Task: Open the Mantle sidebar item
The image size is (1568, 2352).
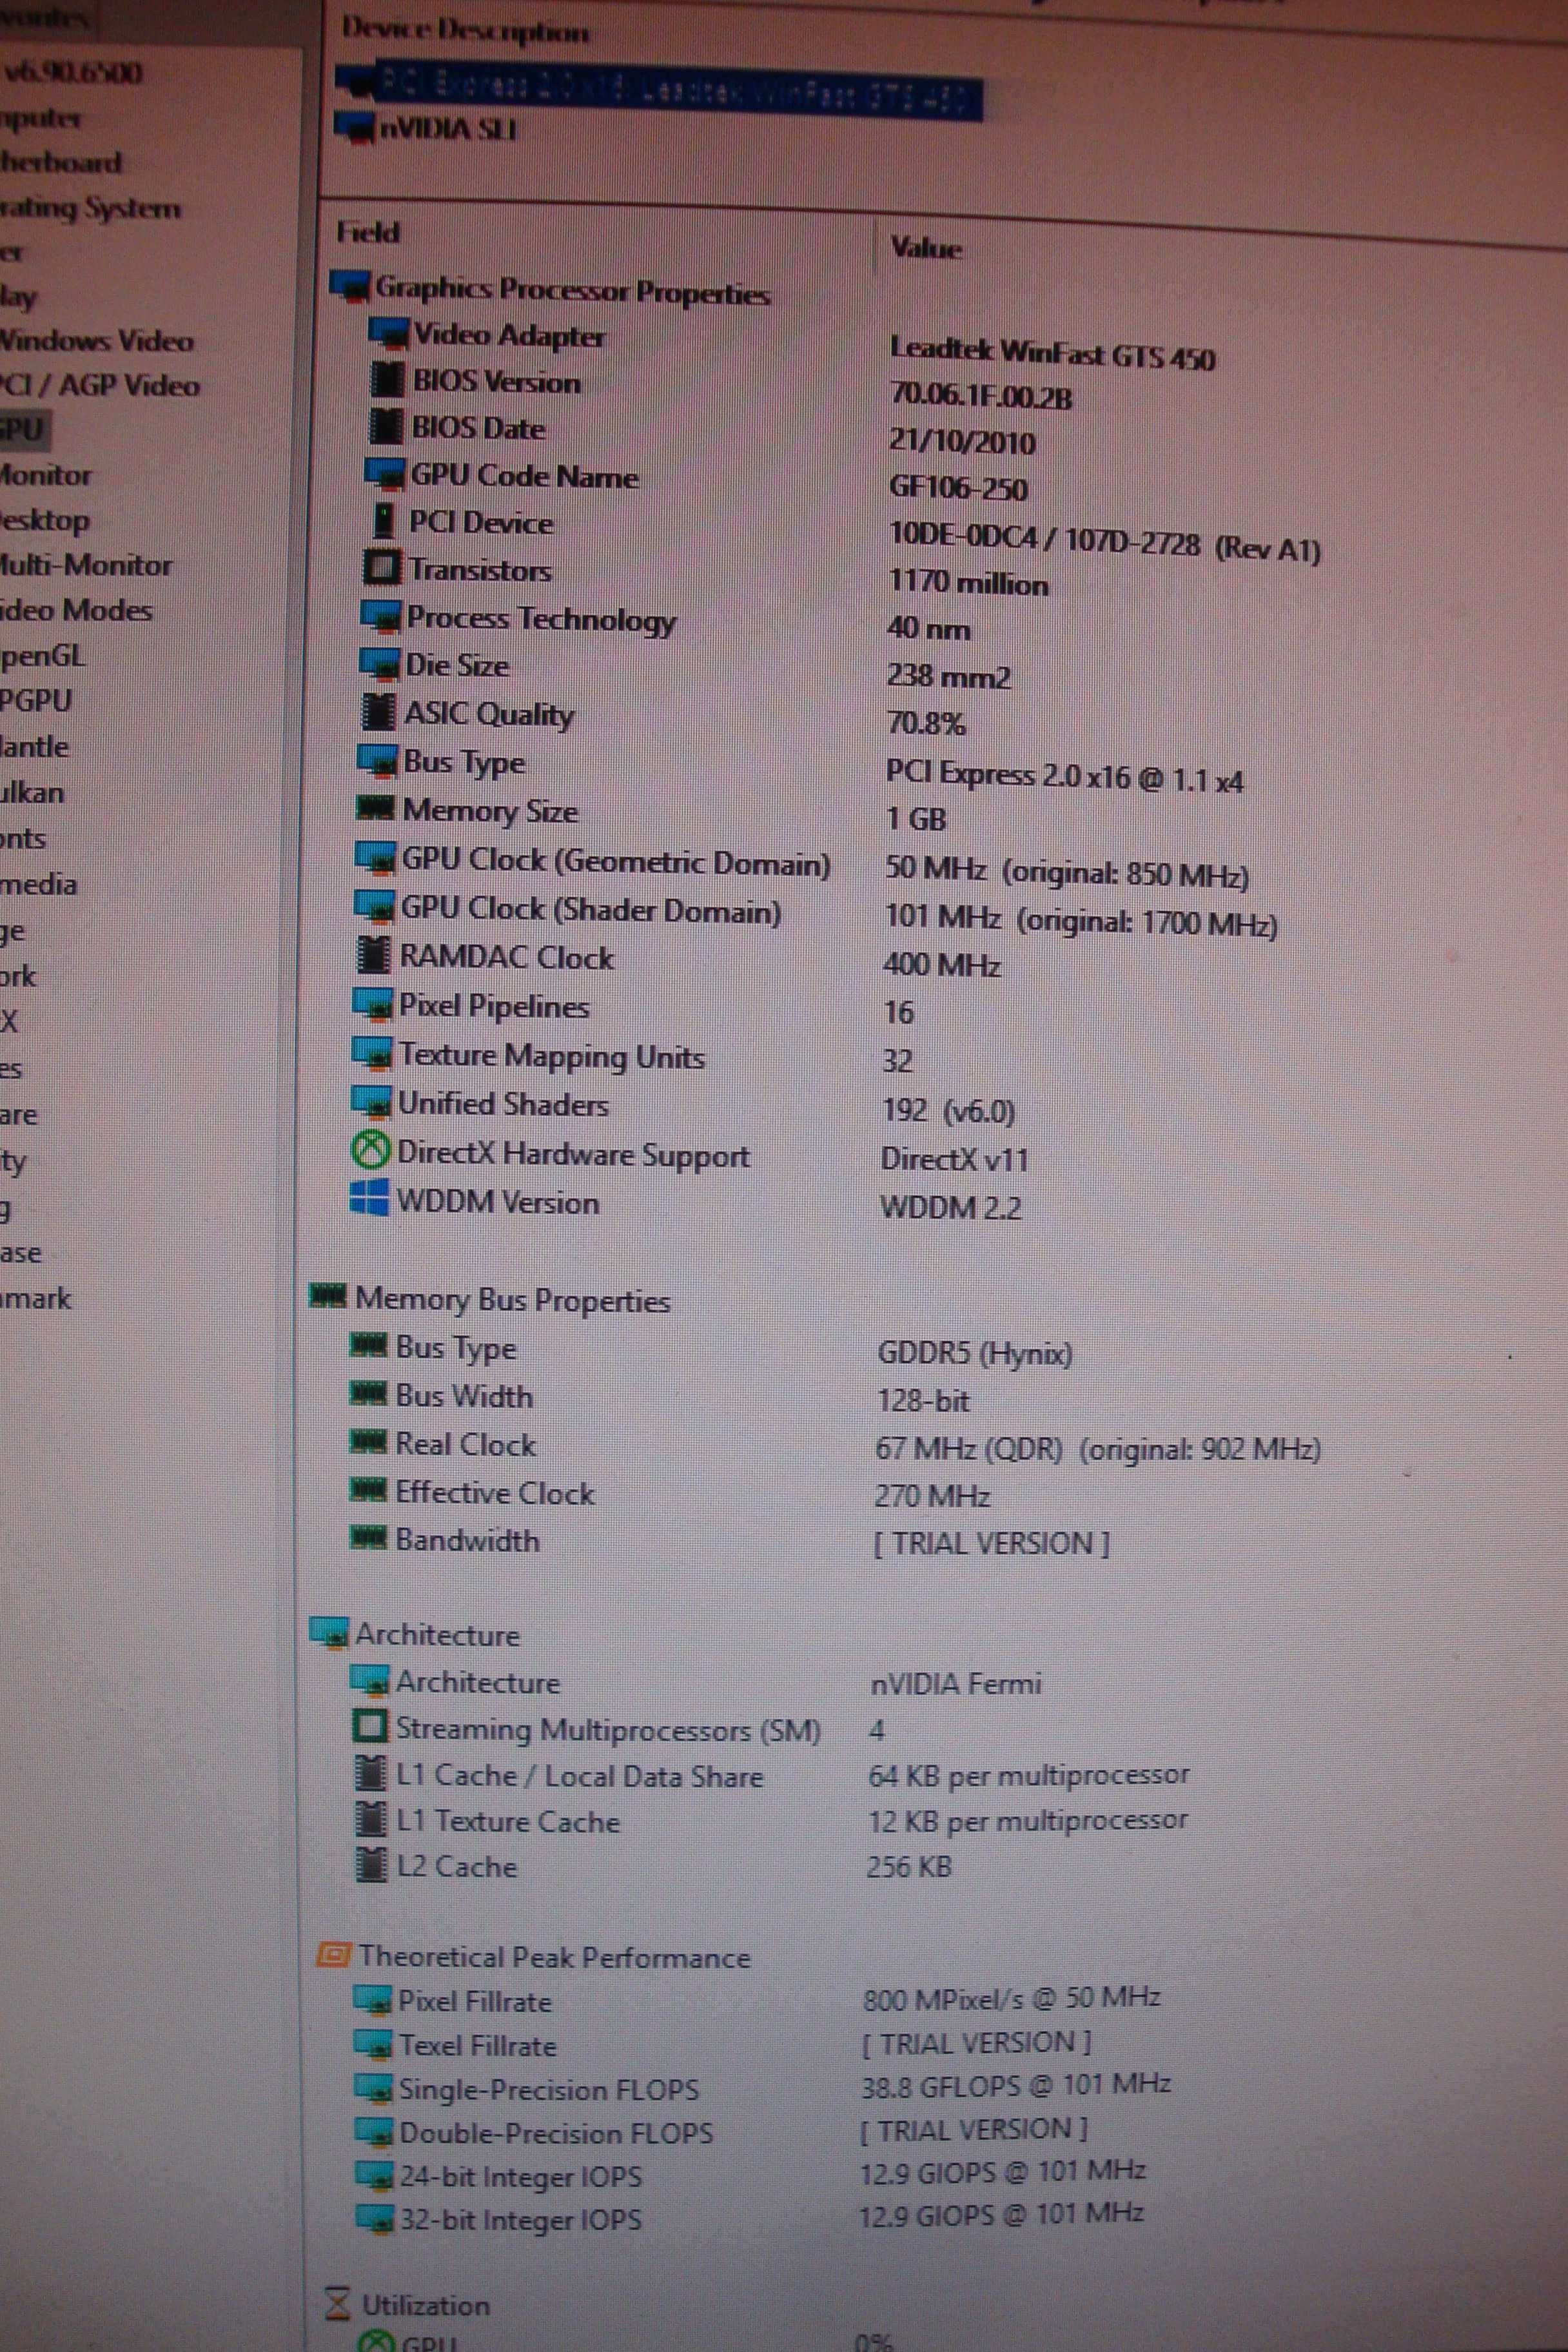Action: (x=34, y=746)
